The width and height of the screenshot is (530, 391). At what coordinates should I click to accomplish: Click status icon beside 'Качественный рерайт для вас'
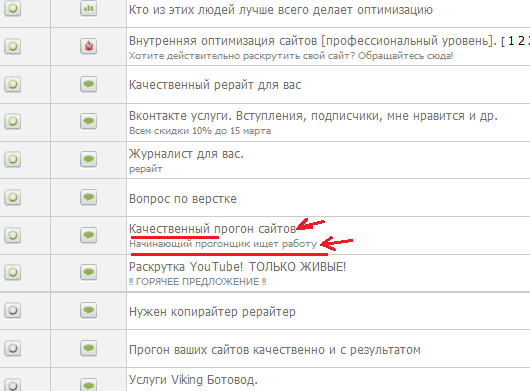pyautogui.click(x=13, y=84)
